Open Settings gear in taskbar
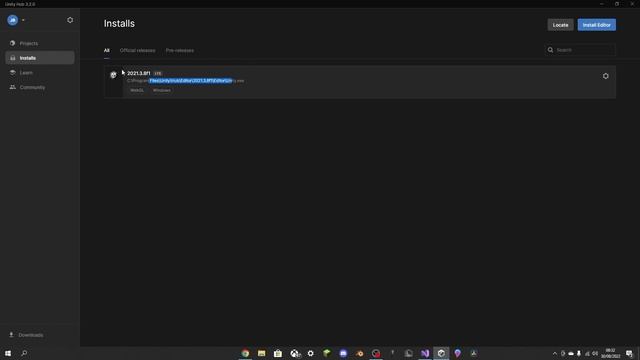The height and width of the screenshot is (360, 640). pos(311,353)
